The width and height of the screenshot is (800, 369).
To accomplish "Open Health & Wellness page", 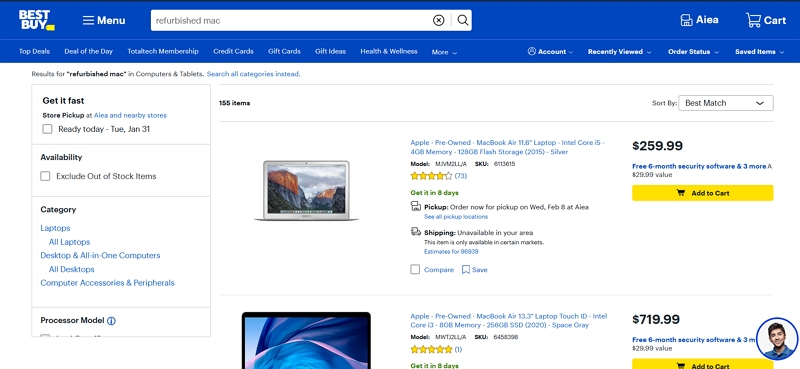I will point(389,51).
